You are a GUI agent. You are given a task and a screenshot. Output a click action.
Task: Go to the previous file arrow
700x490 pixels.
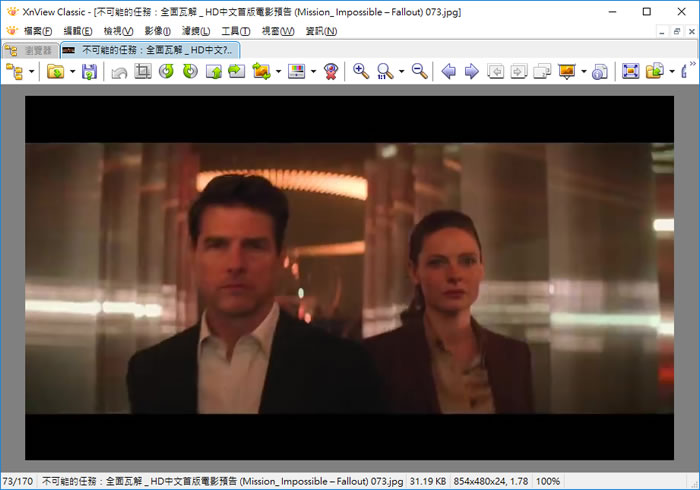[448, 71]
